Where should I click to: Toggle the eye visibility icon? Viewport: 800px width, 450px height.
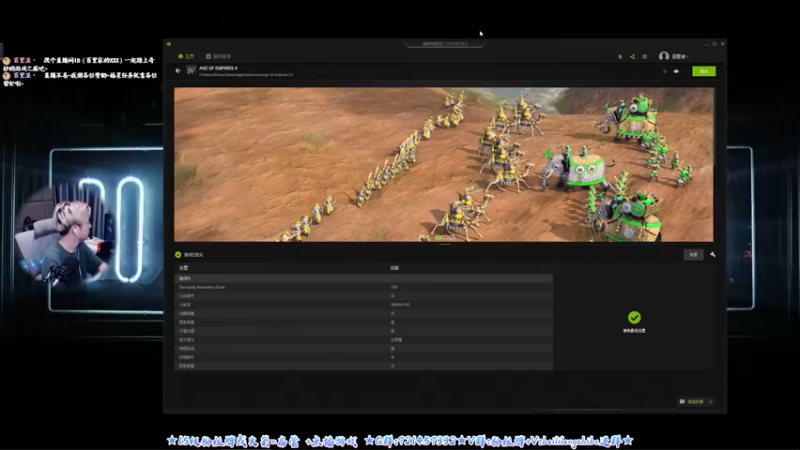[x=677, y=71]
